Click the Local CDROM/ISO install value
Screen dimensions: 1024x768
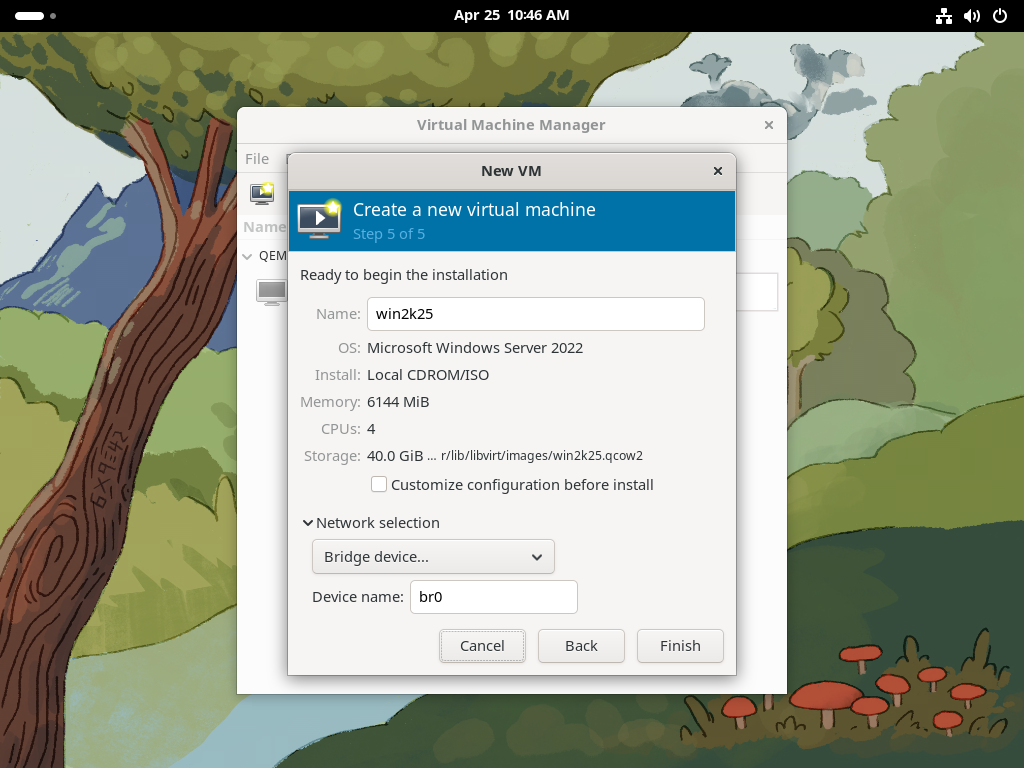[x=428, y=375]
